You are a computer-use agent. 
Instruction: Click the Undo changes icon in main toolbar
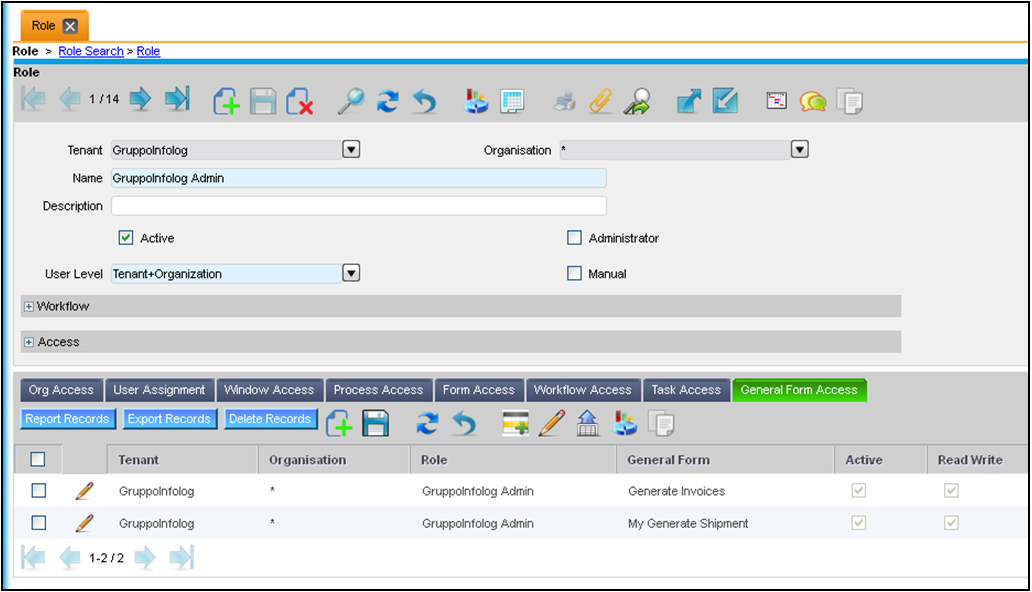pos(425,101)
